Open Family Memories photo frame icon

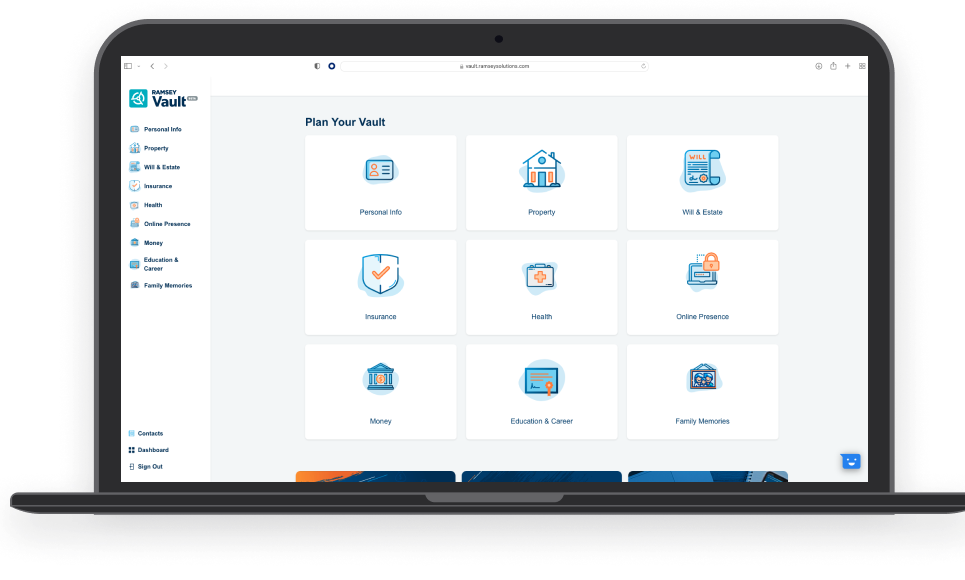point(703,377)
